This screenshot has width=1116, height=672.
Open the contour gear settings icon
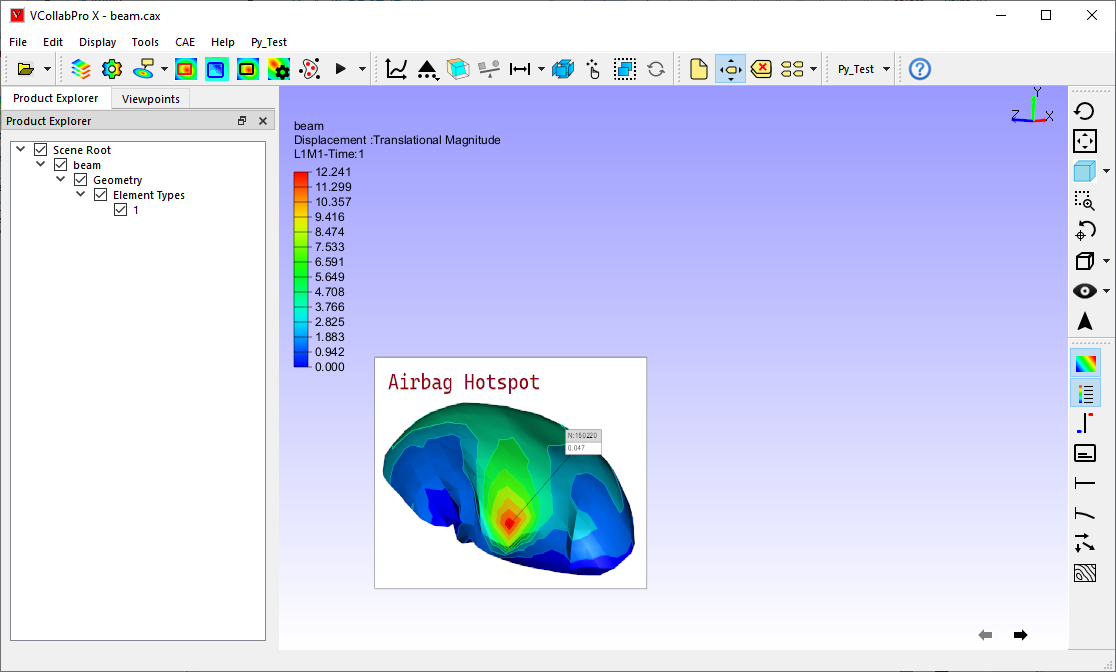[278, 69]
